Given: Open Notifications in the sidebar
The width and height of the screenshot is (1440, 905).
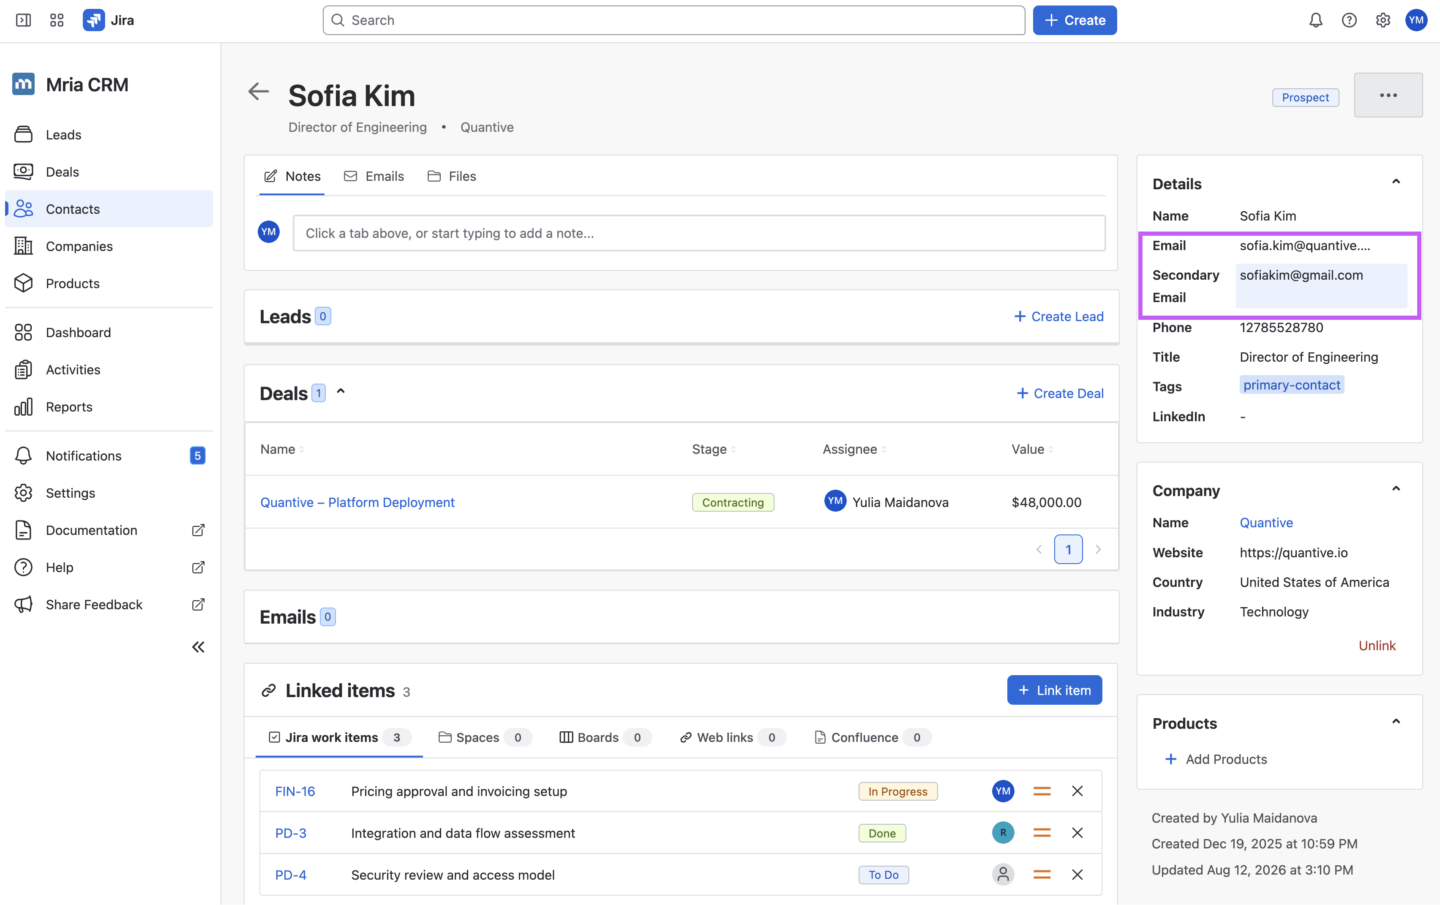Looking at the screenshot, I should 109,456.
